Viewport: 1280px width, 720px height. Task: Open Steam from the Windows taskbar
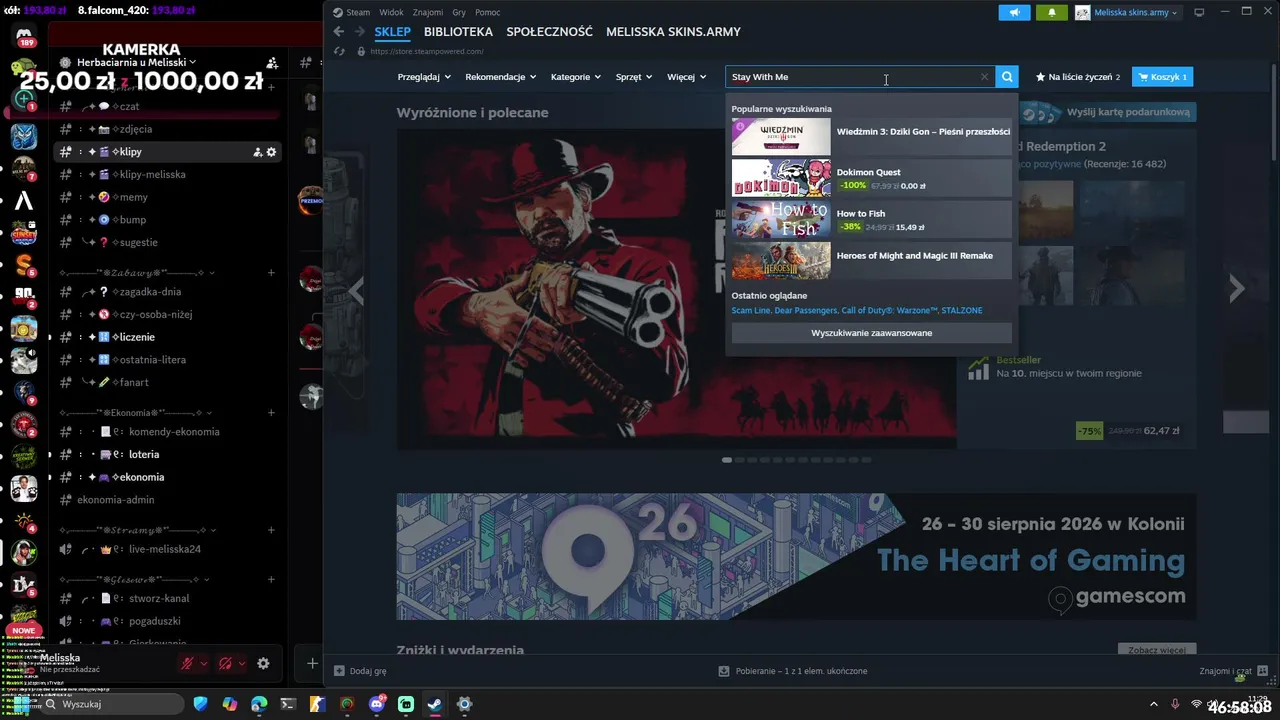pyautogui.click(x=435, y=704)
